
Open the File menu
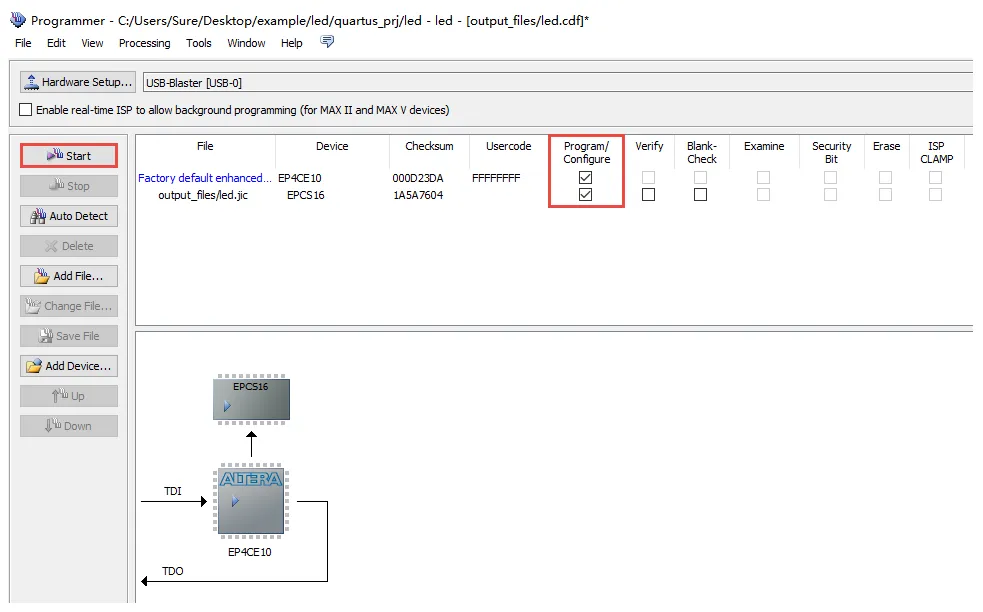point(23,43)
